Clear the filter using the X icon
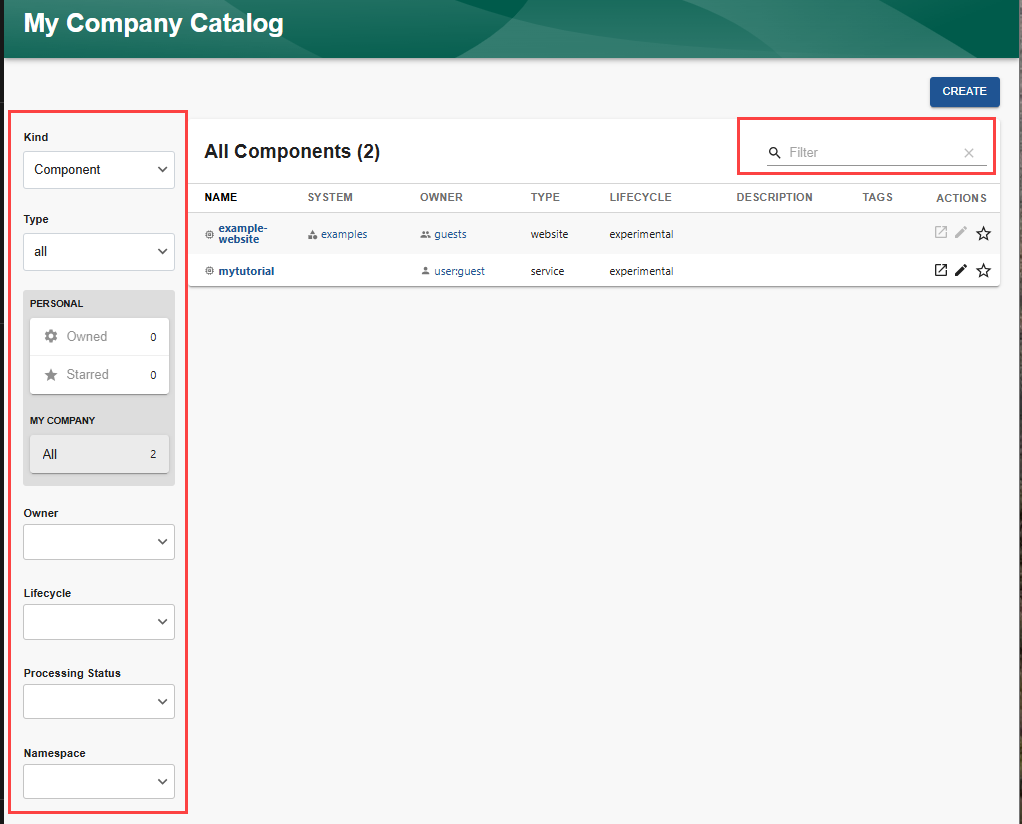This screenshot has width=1022, height=824. [x=968, y=152]
